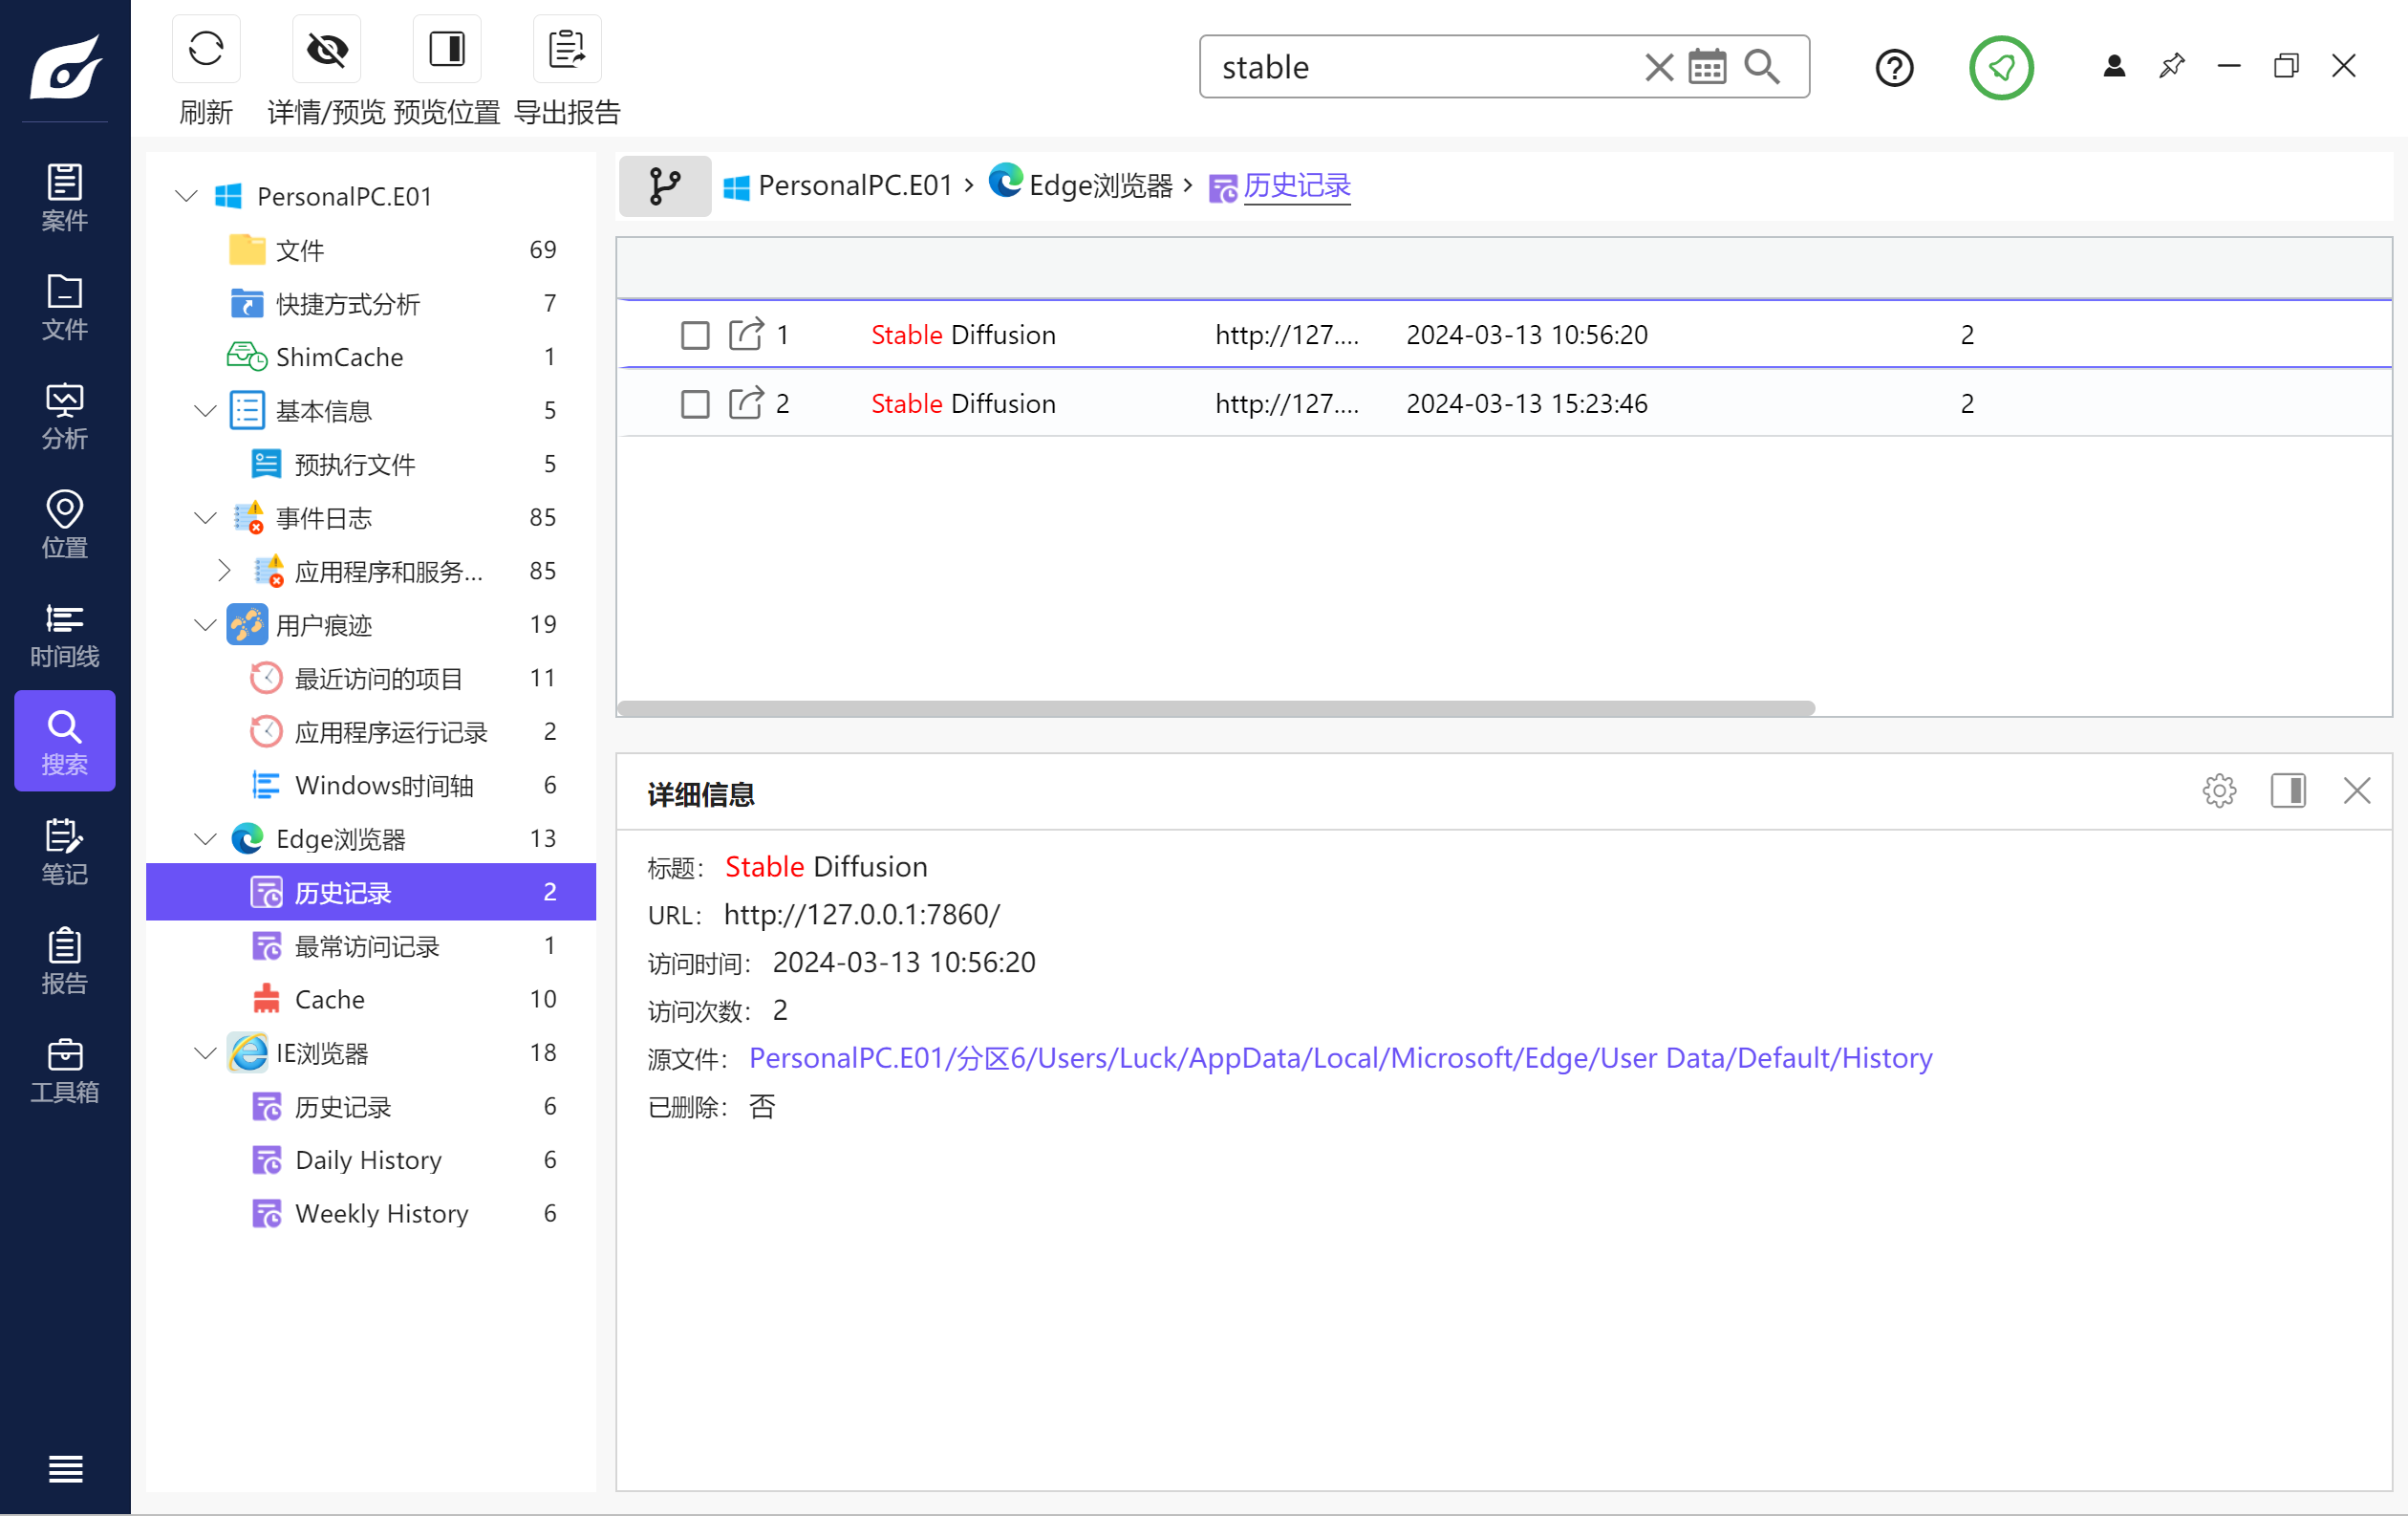Click the jump-to icon in row 1
The width and height of the screenshot is (2408, 1516).
746,334
